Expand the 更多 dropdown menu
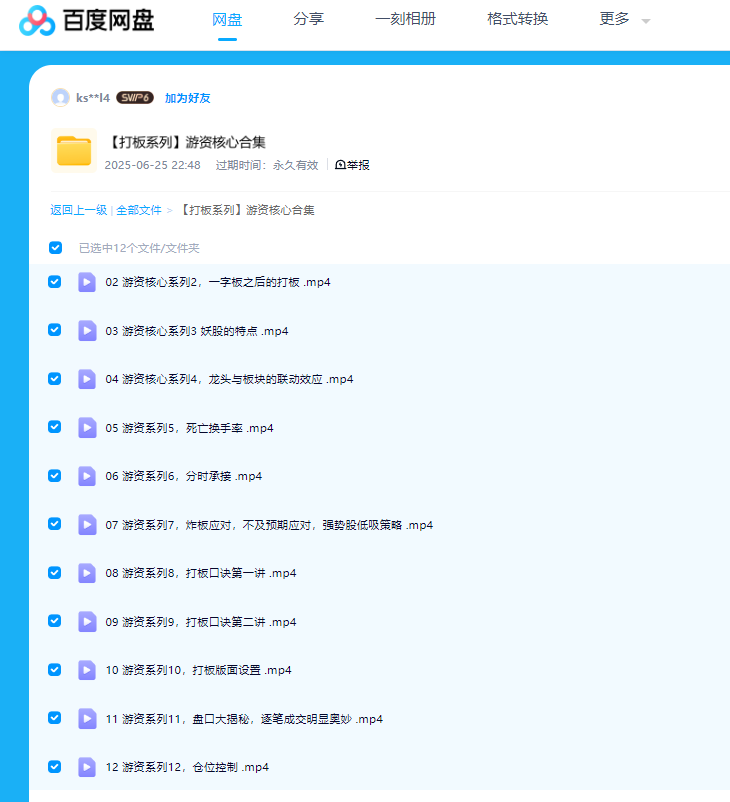 [624, 19]
